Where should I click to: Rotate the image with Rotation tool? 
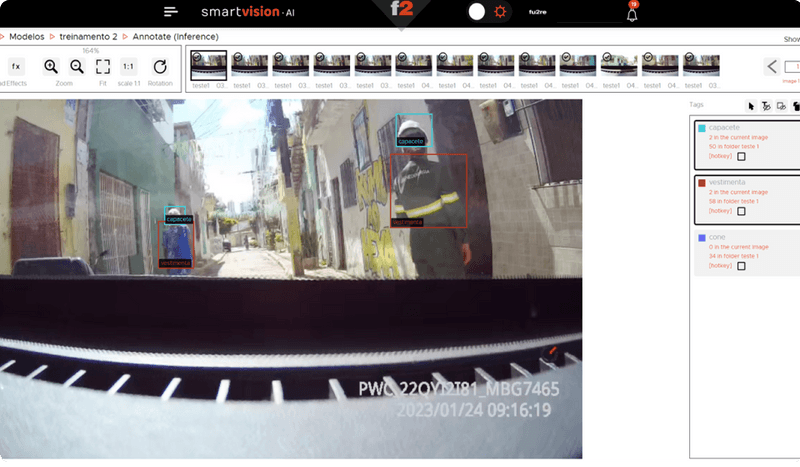[x=160, y=66]
